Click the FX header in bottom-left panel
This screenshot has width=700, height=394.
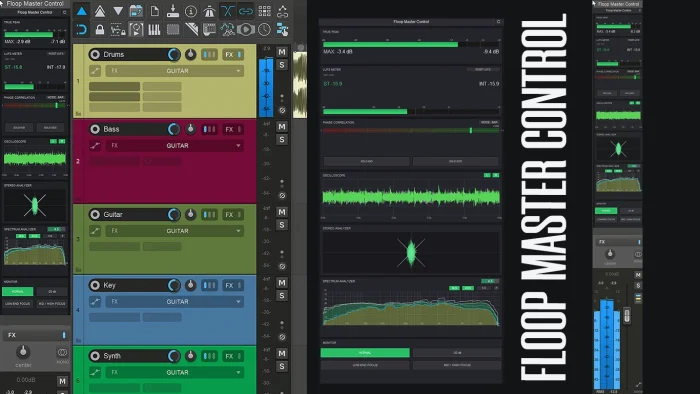35,335
